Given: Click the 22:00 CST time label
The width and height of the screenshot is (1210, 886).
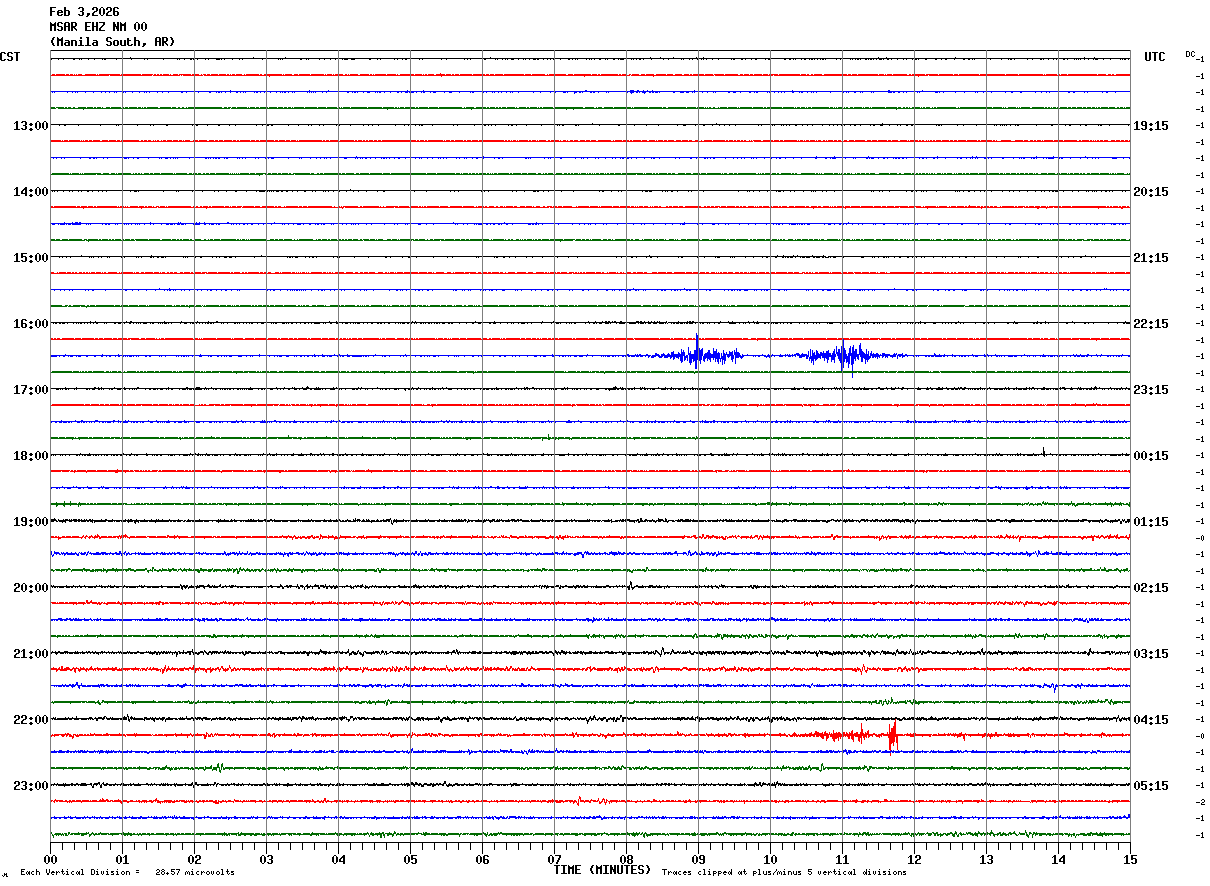Looking at the screenshot, I should [30, 720].
